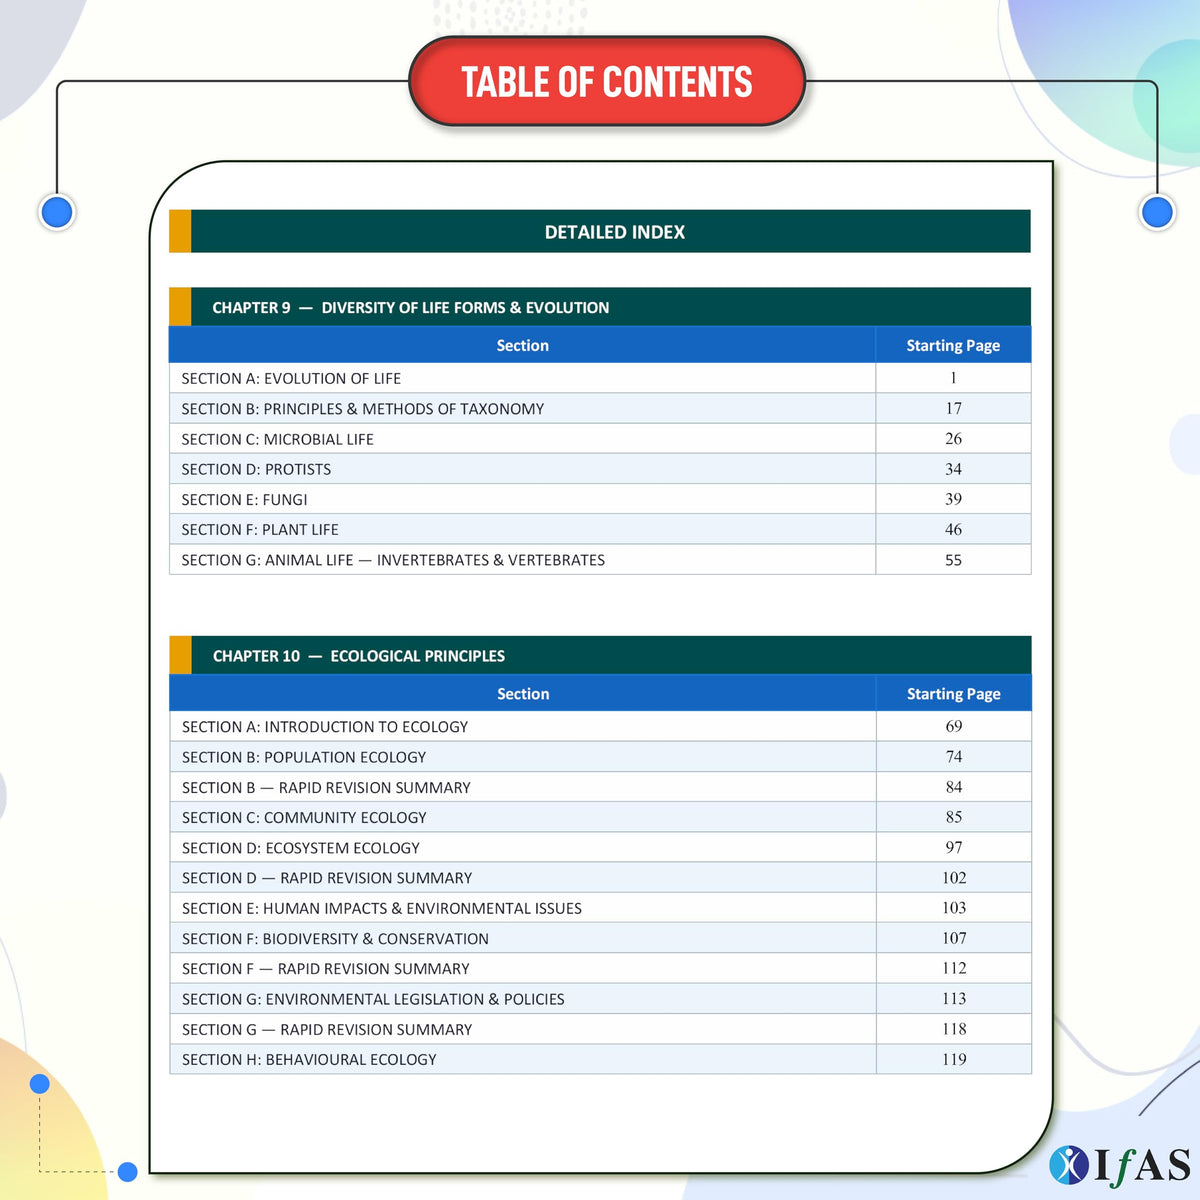Screen dimensions: 1200x1200
Task: Click Section G — Rapid Revision Summary
Action: coord(600,1029)
